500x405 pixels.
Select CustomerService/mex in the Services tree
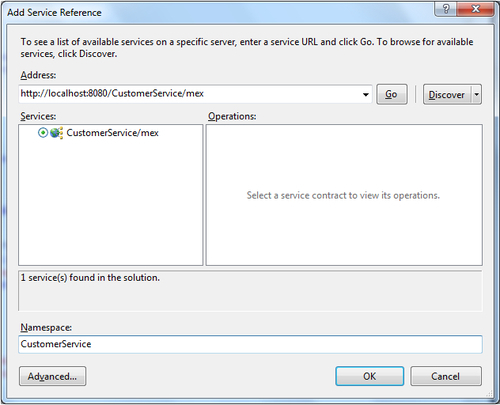tap(112, 133)
